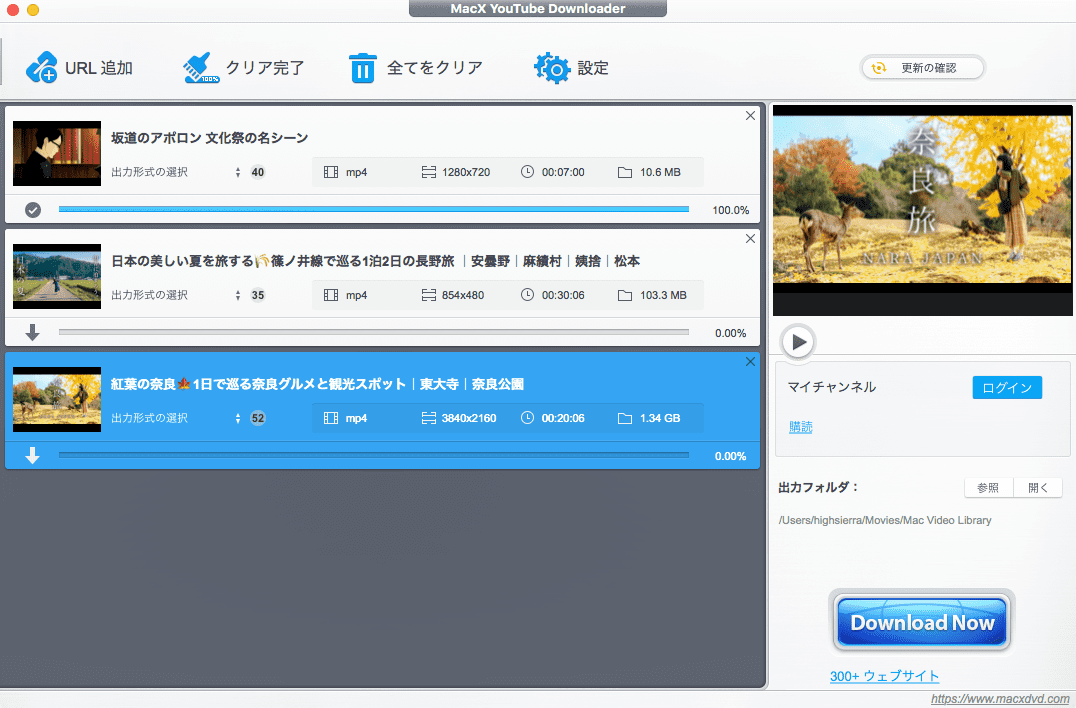Click the 全てをクリア label

435,68
